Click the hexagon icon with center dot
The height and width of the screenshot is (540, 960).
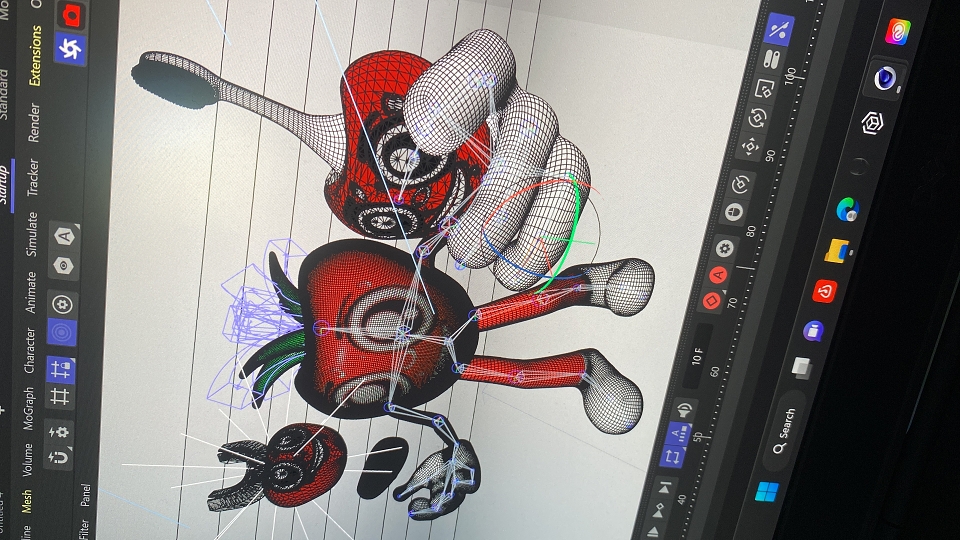click(63, 266)
